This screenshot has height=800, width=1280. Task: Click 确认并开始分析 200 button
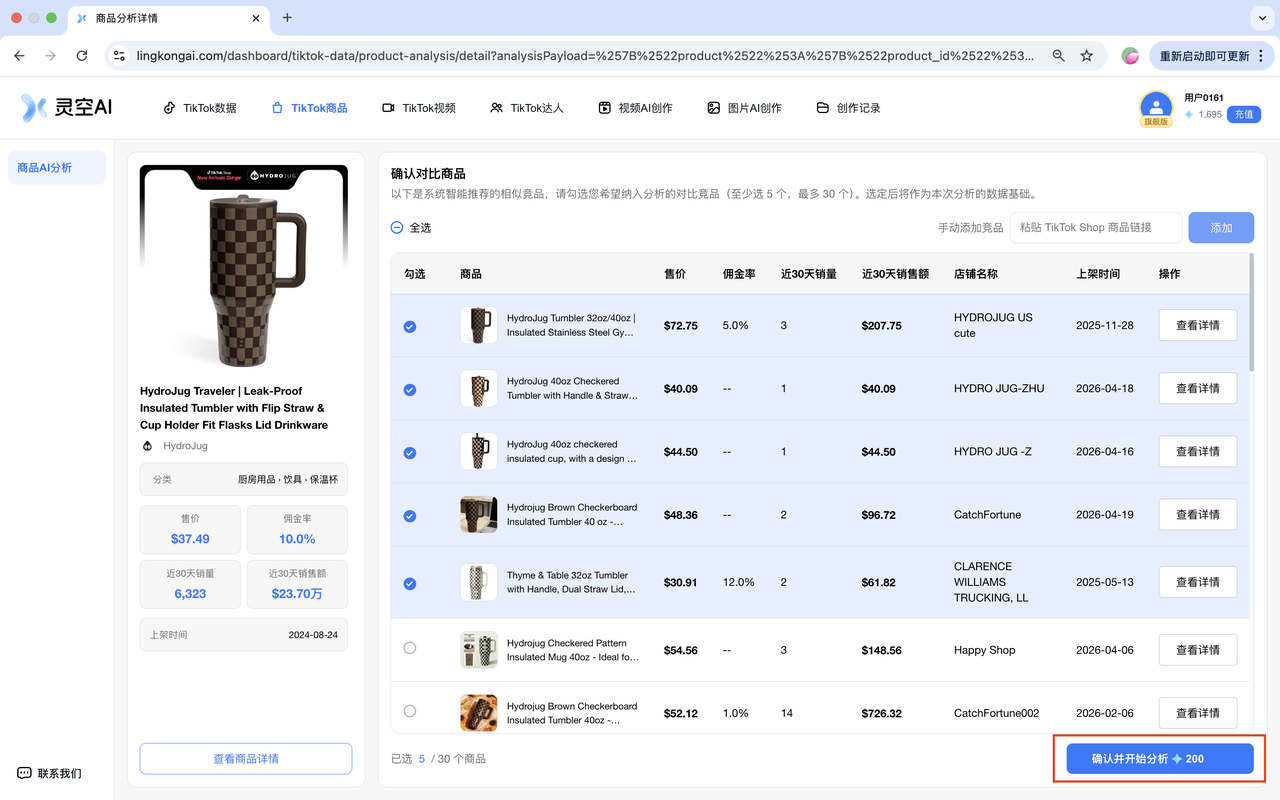click(x=1160, y=759)
